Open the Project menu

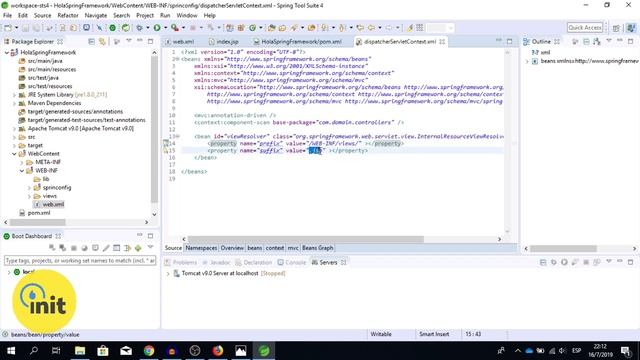pyautogui.click(x=145, y=15)
